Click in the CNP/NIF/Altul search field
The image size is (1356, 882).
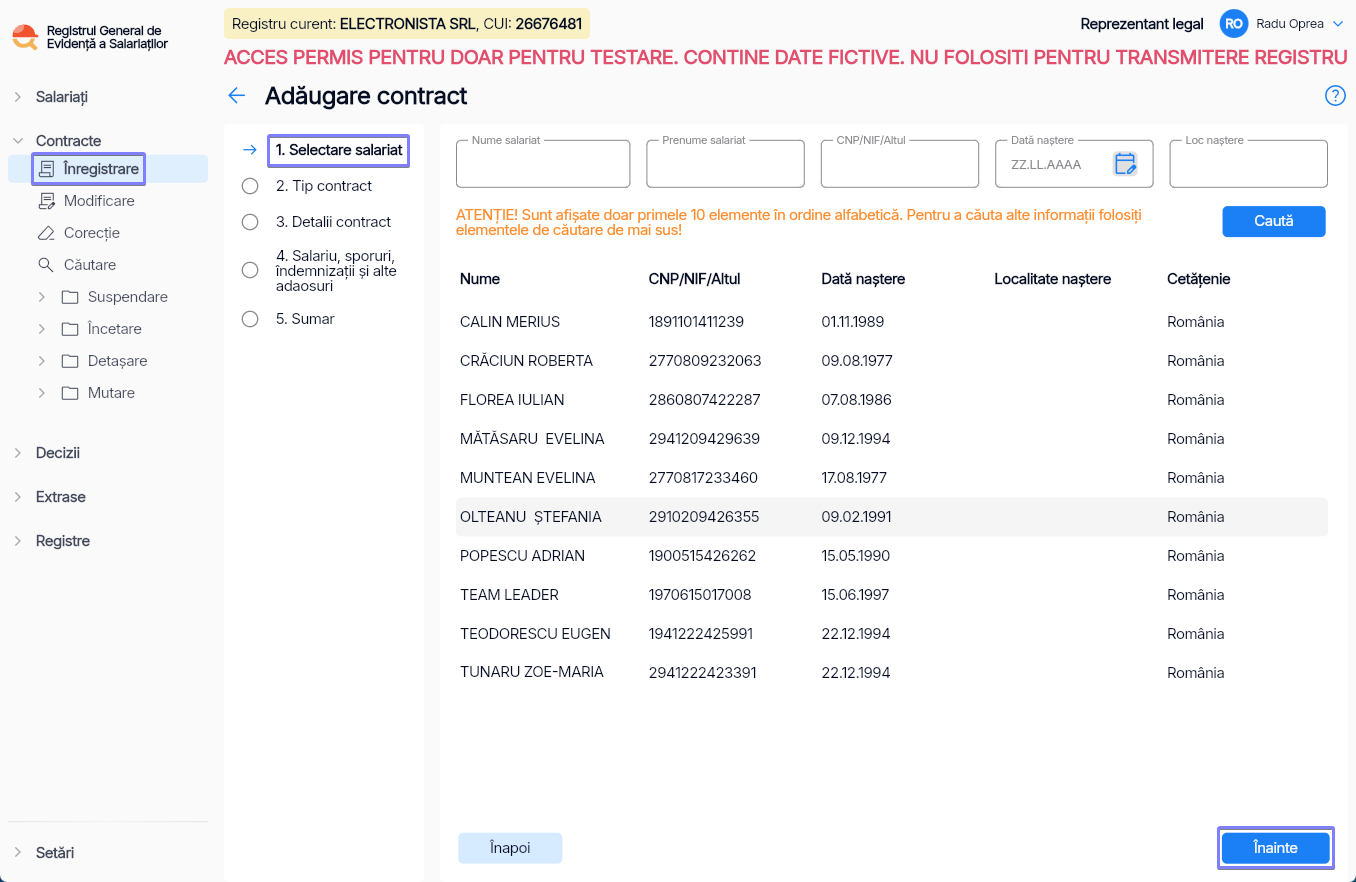pos(900,164)
